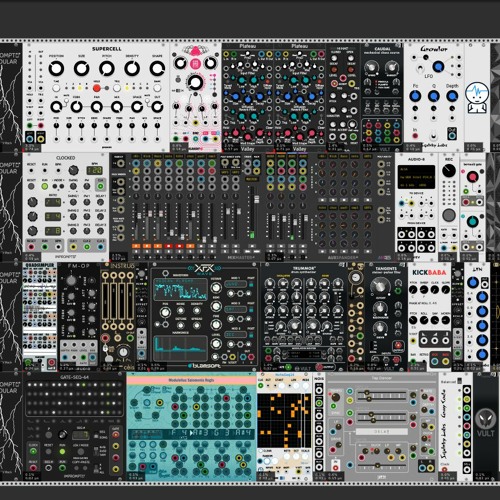This screenshot has width=500, height=500.
Task: Click the blue output jack on Supercell
Action: point(30,138)
